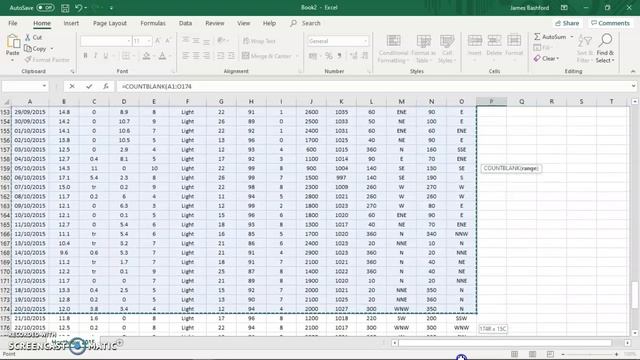Screen dimensions: 640x360
Task: Open the Help tab
Action: [x=269, y=23]
